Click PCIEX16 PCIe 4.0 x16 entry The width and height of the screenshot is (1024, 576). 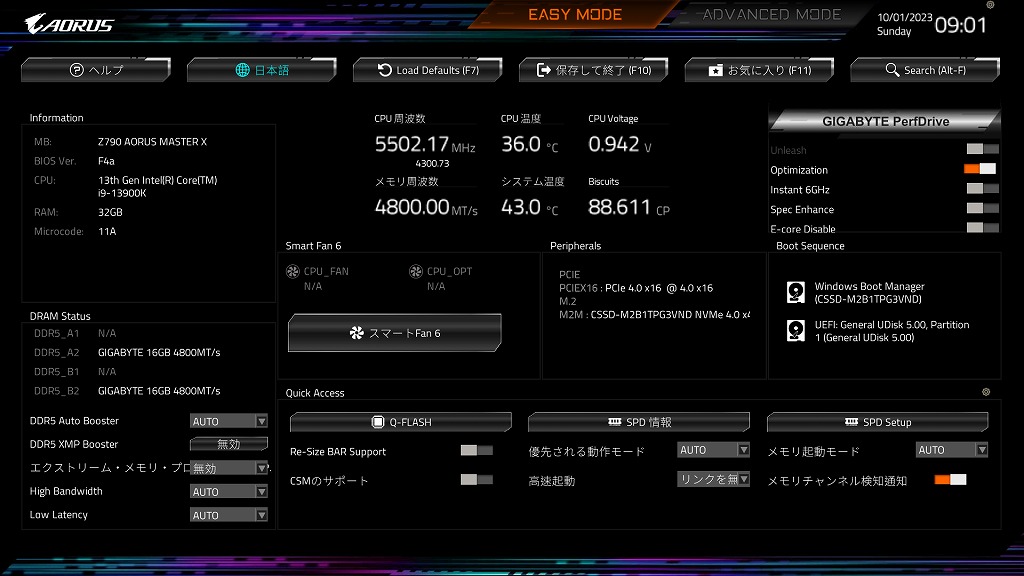click(636, 288)
